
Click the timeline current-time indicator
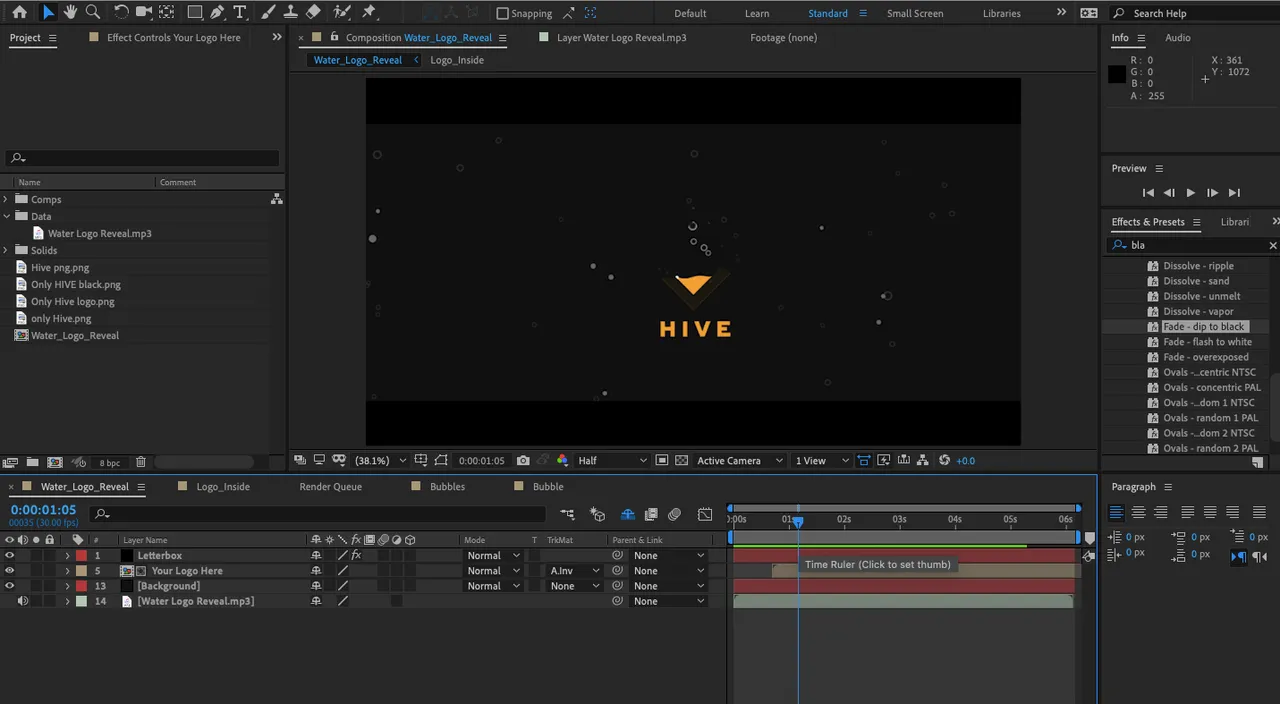point(797,520)
